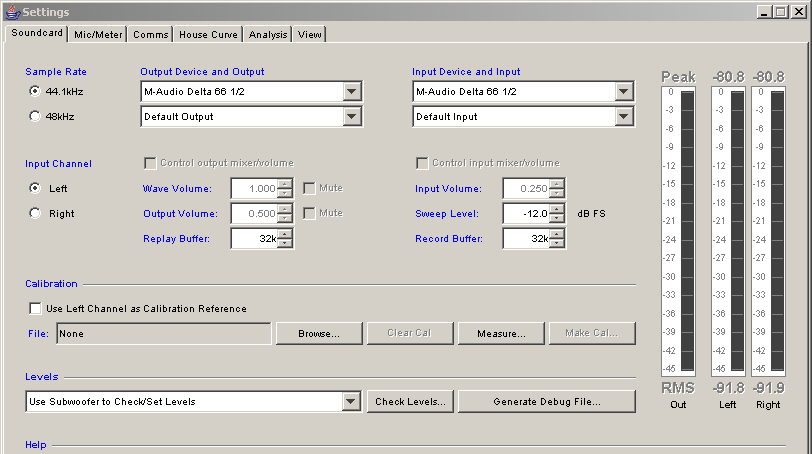Select the 48kHz sample rate

tap(36, 116)
